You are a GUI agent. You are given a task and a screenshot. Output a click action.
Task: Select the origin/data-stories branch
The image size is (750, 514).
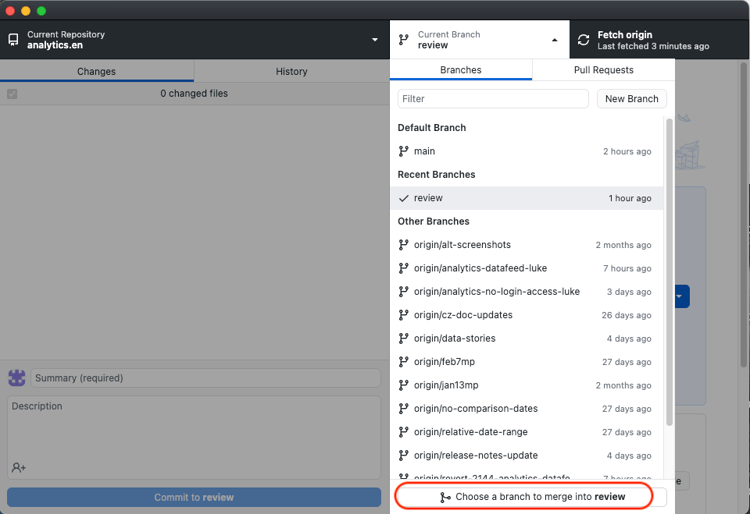[x=454, y=338]
